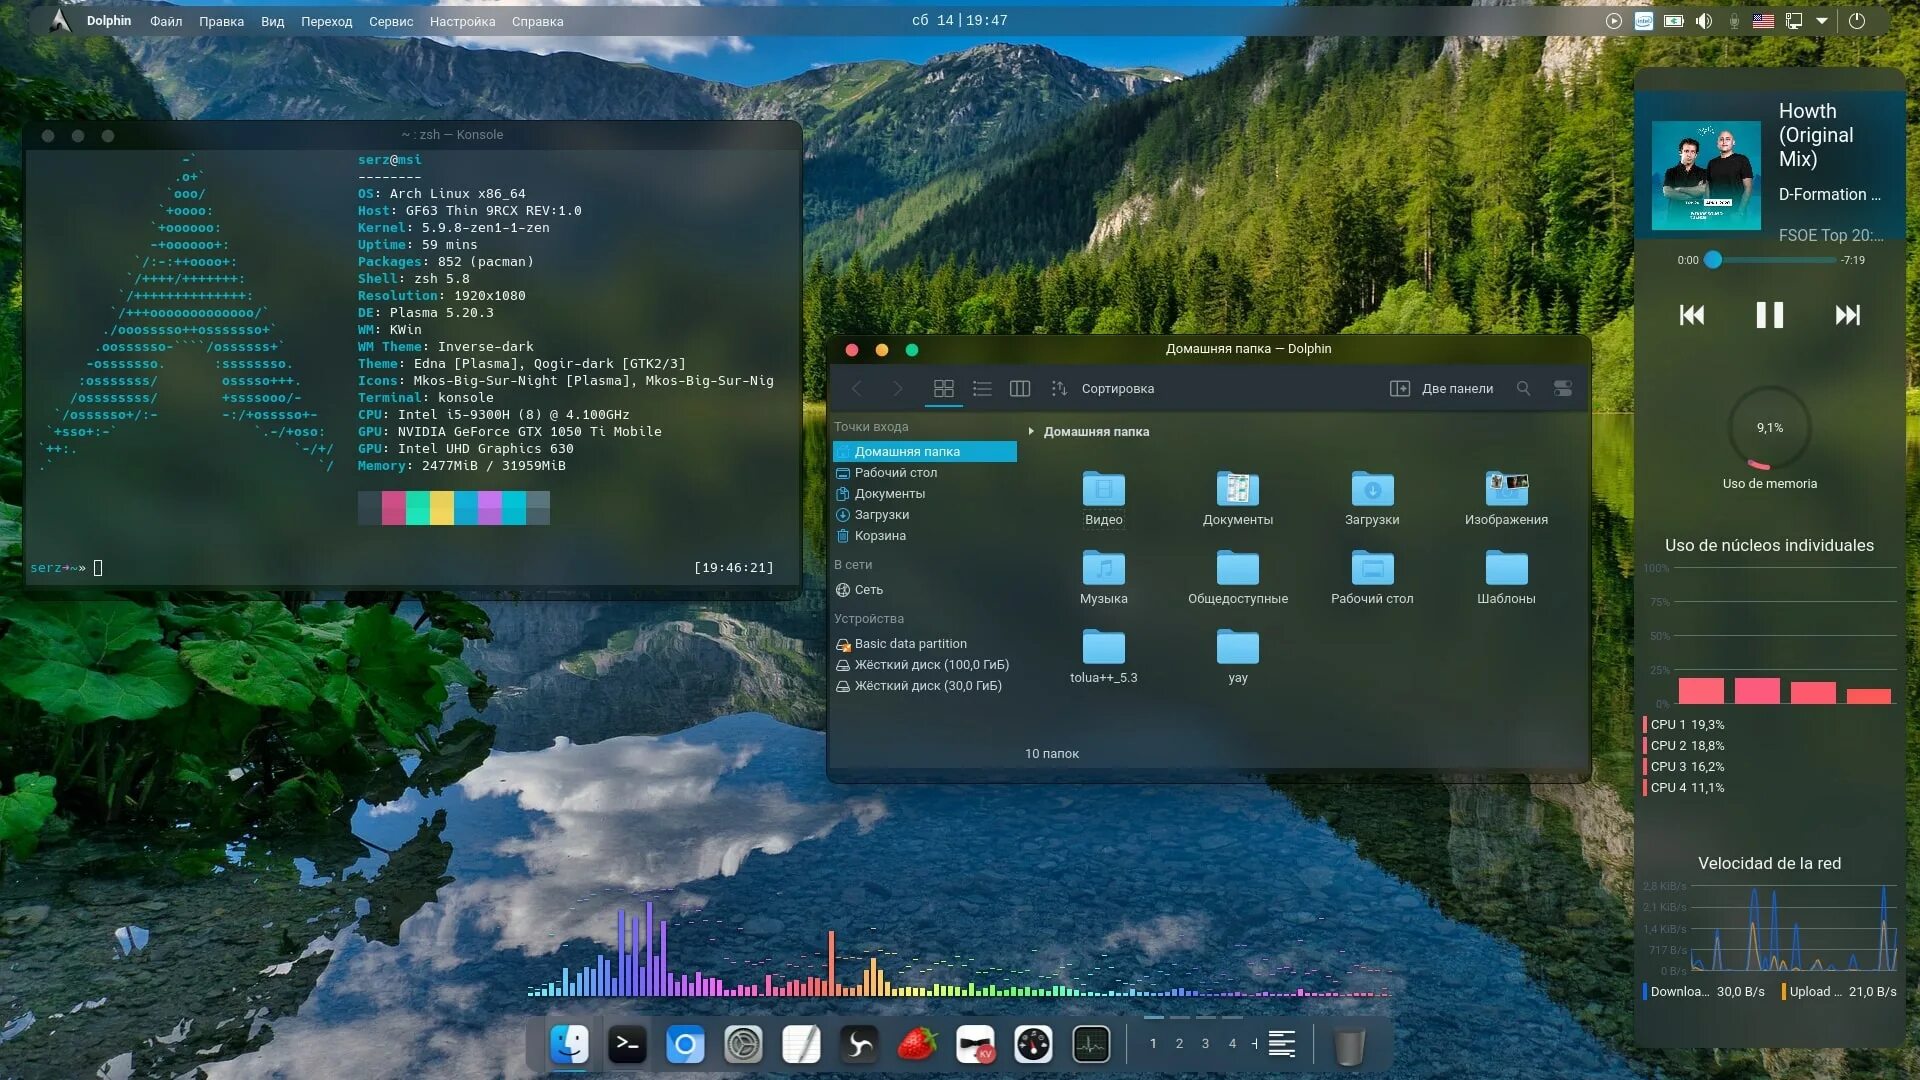
Task: Open the Сервис menu
Action: point(390,21)
